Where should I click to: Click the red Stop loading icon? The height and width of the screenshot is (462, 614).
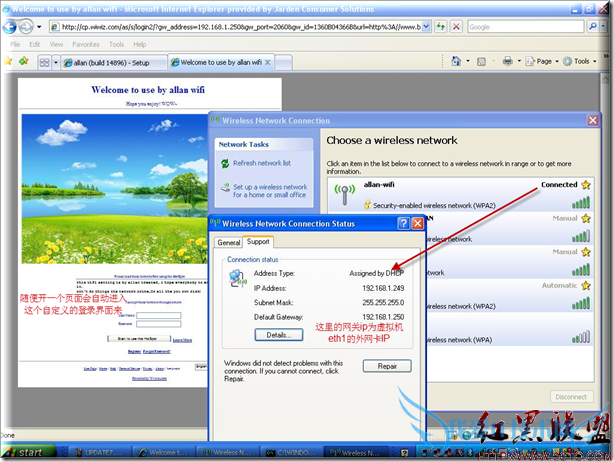(456, 27)
